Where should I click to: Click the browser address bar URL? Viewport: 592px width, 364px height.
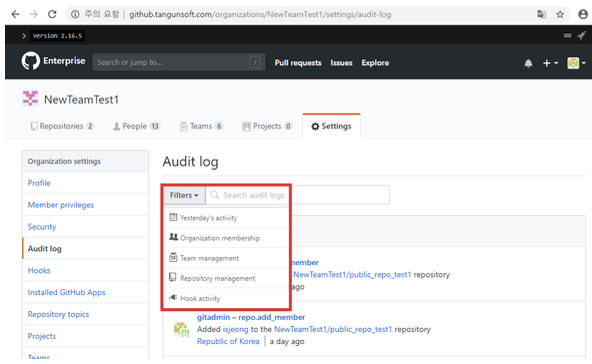click(x=260, y=14)
